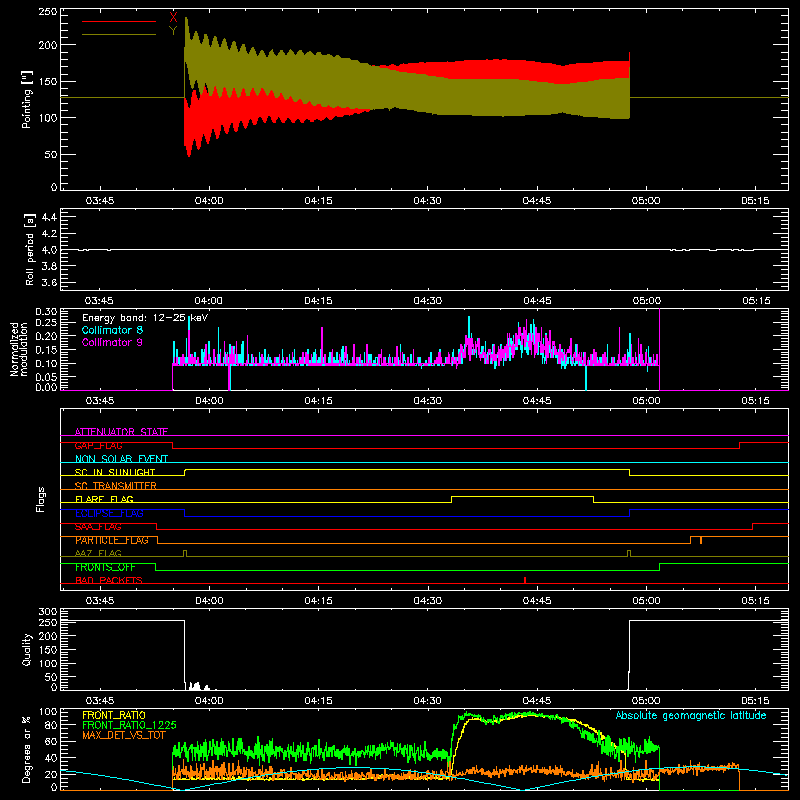
Task: Click the SAA_FLAG label
Action: 98,527
